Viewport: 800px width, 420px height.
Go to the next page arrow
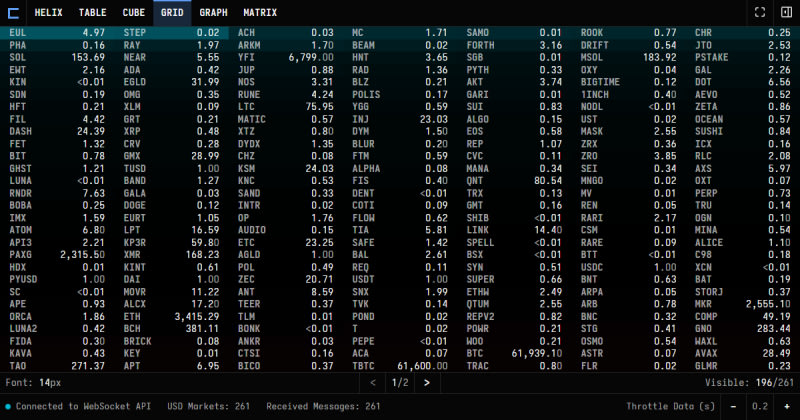pyautogui.click(x=426, y=382)
